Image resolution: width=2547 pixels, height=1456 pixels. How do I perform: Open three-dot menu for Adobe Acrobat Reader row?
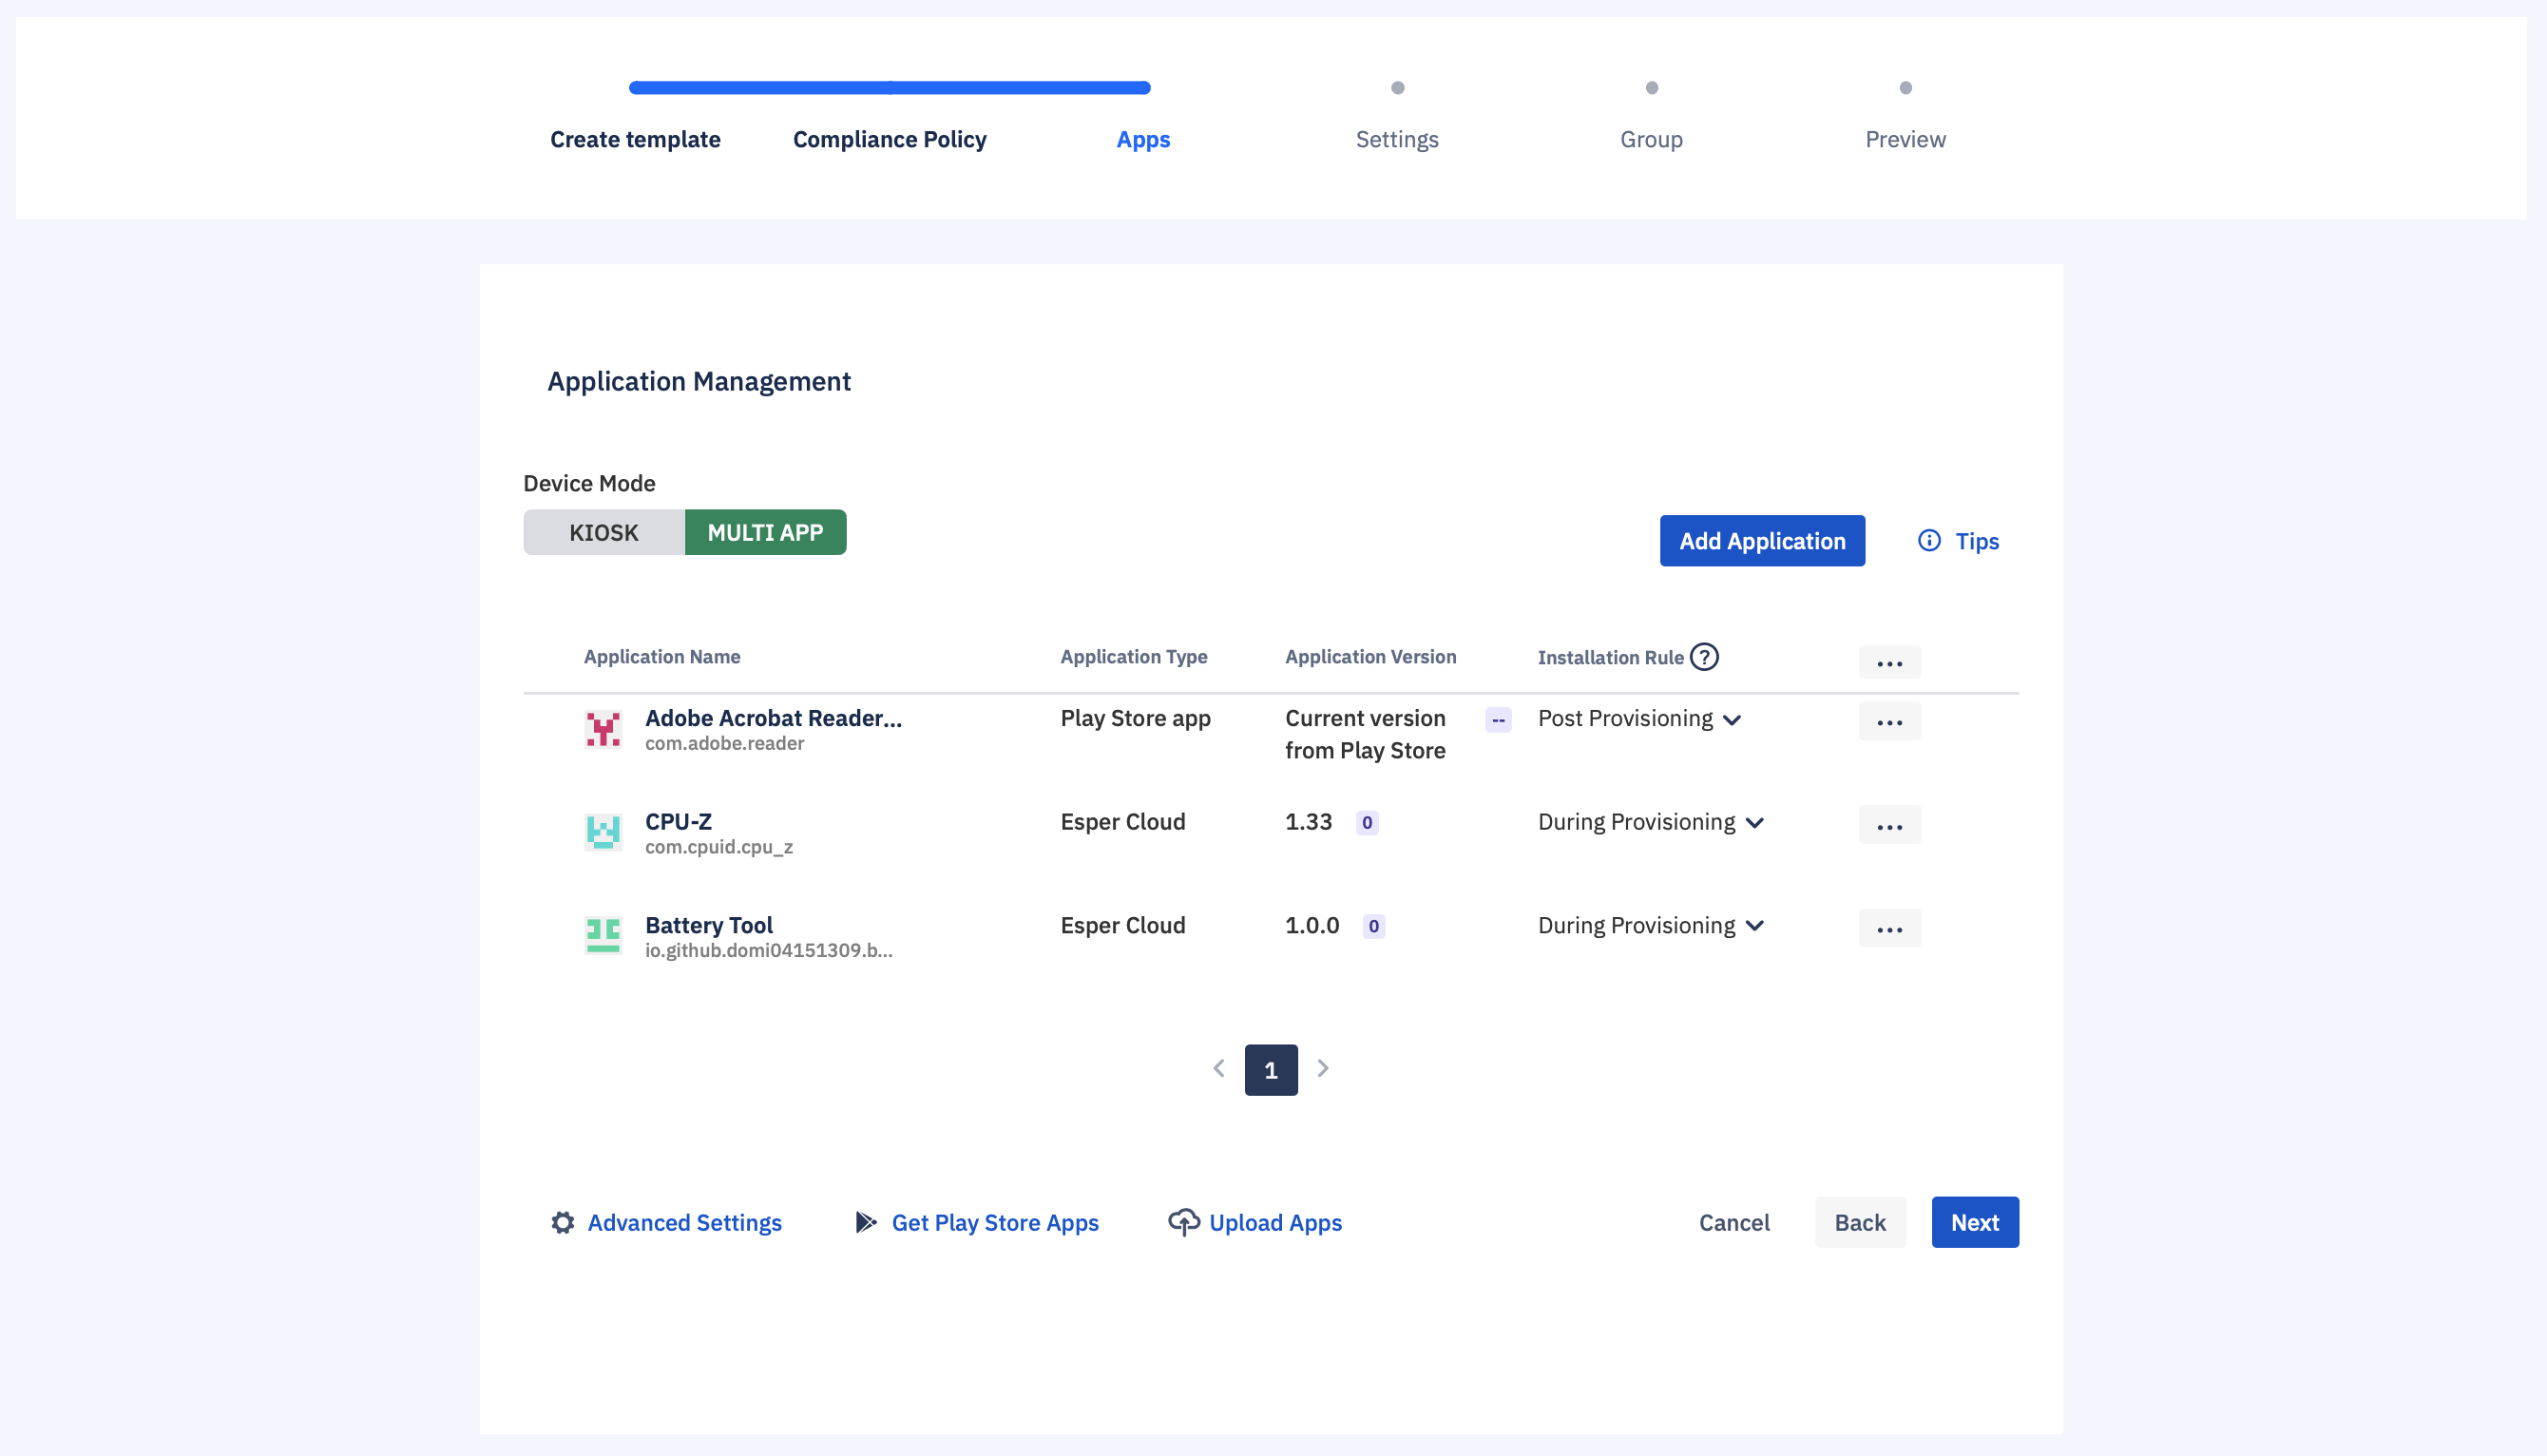1889,721
